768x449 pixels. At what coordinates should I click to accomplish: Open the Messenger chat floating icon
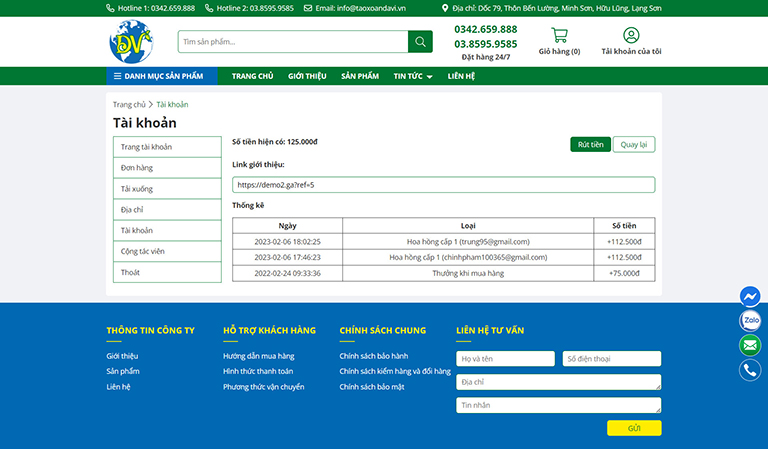750,297
